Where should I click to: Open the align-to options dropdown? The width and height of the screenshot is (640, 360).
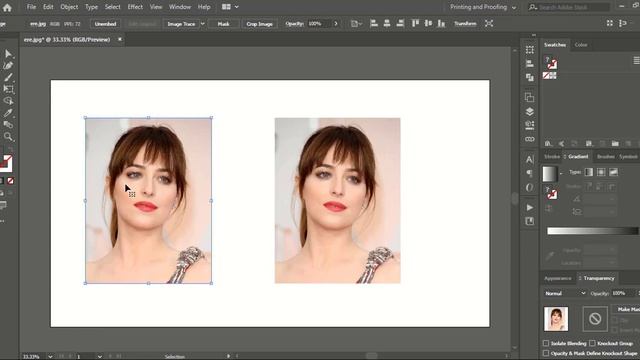coord(356,24)
